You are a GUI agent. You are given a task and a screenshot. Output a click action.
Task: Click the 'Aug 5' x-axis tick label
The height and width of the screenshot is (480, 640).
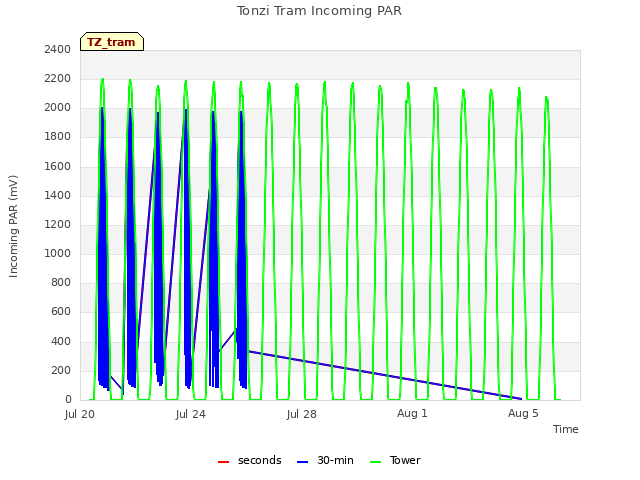point(523,413)
